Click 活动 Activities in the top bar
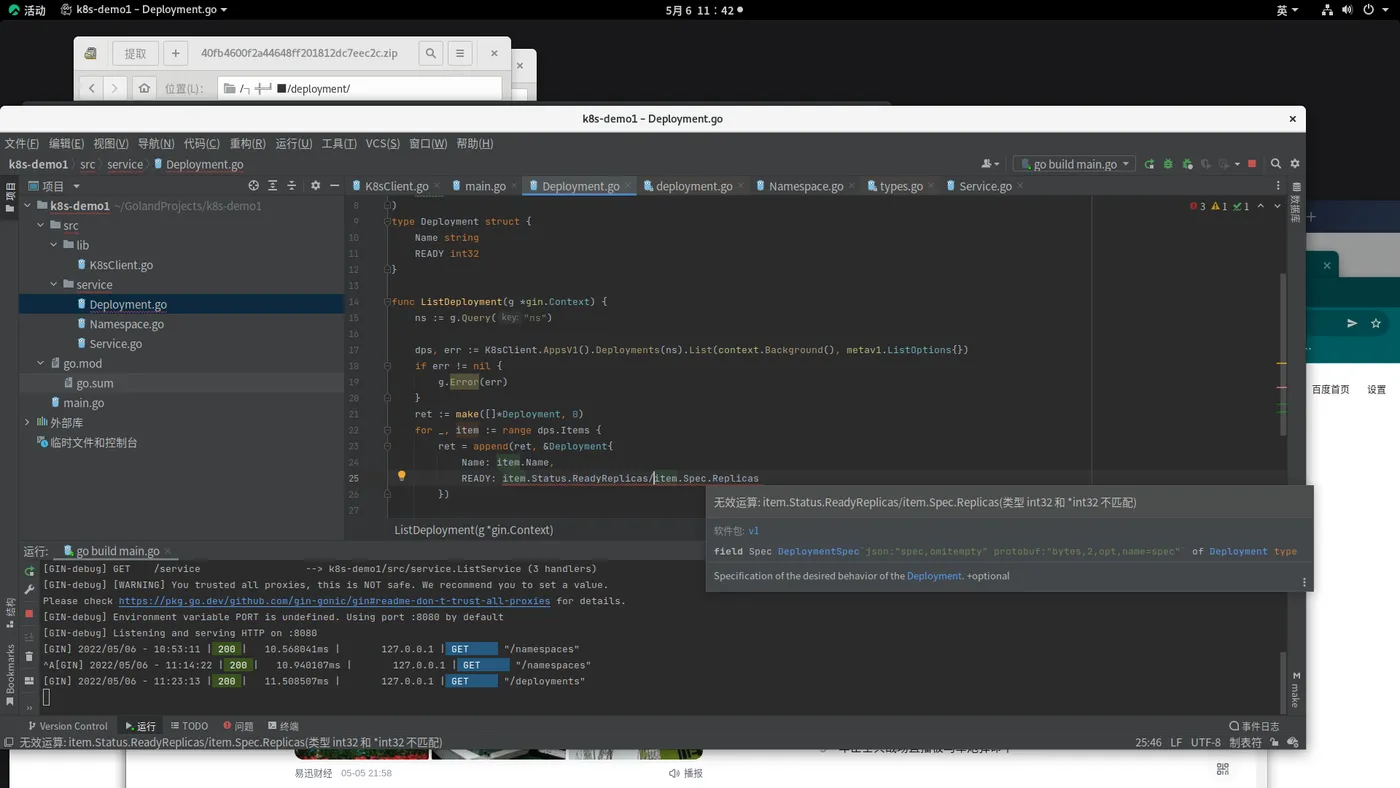 [x=27, y=10]
